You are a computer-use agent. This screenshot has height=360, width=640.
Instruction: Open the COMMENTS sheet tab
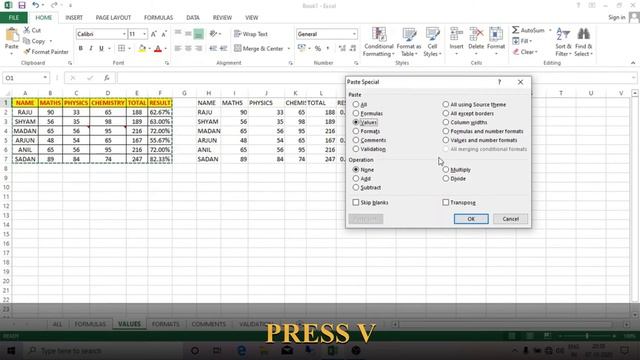tap(209, 324)
